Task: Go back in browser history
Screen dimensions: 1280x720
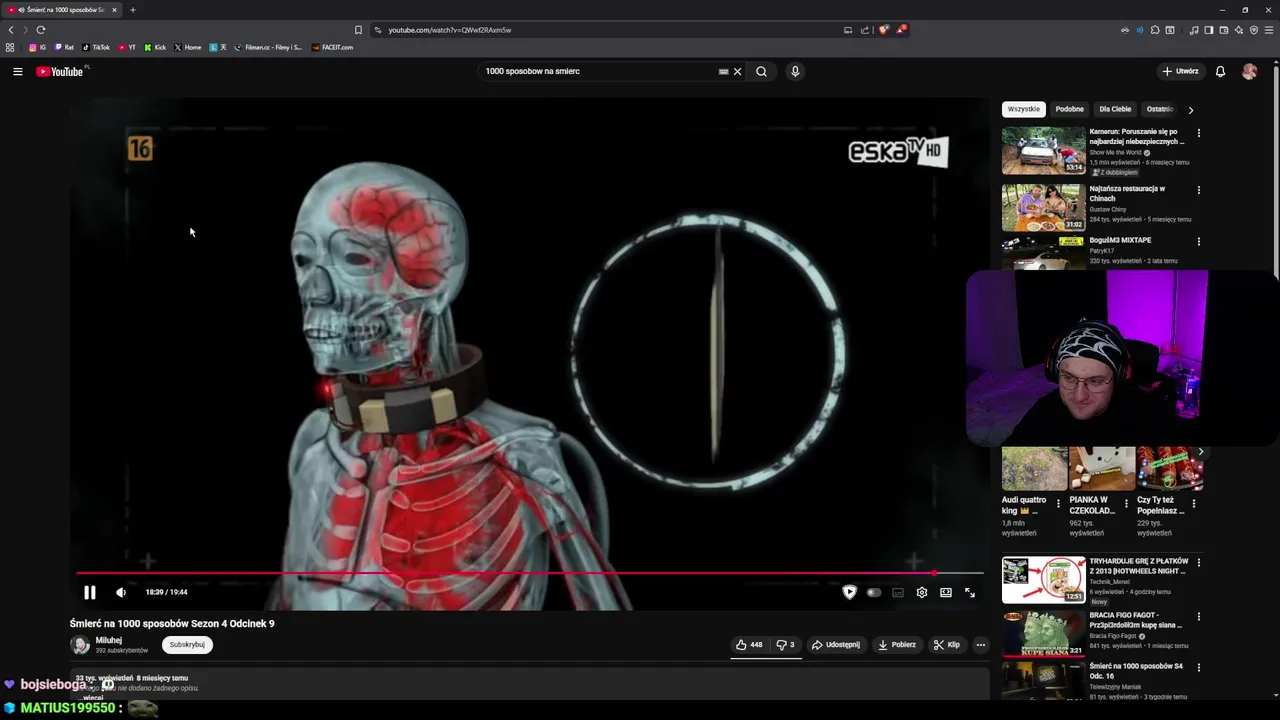Action: (11, 30)
